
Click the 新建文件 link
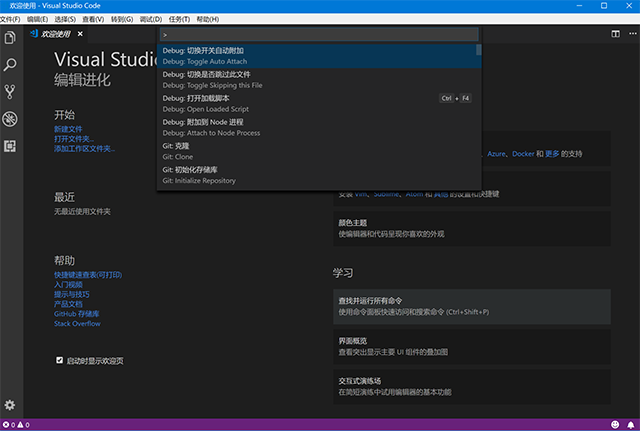[x=69, y=129]
